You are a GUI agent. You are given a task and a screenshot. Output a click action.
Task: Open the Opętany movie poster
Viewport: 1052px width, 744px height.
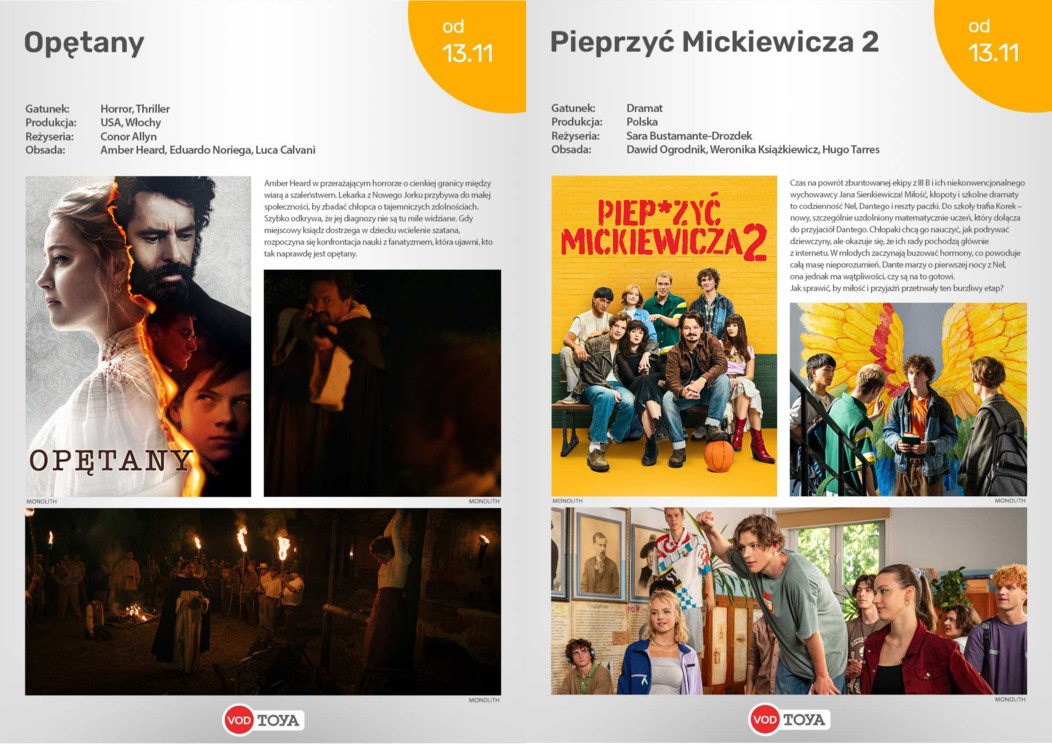[x=138, y=336]
